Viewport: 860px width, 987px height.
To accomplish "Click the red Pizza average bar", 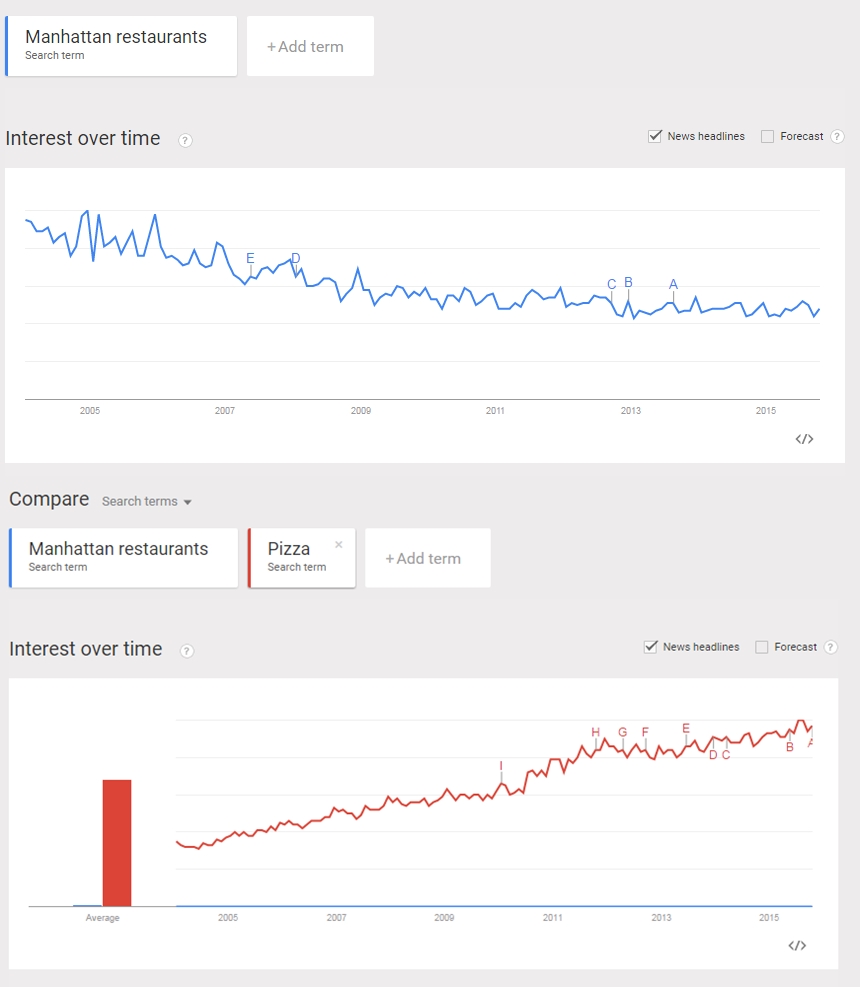I will (117, 842).
